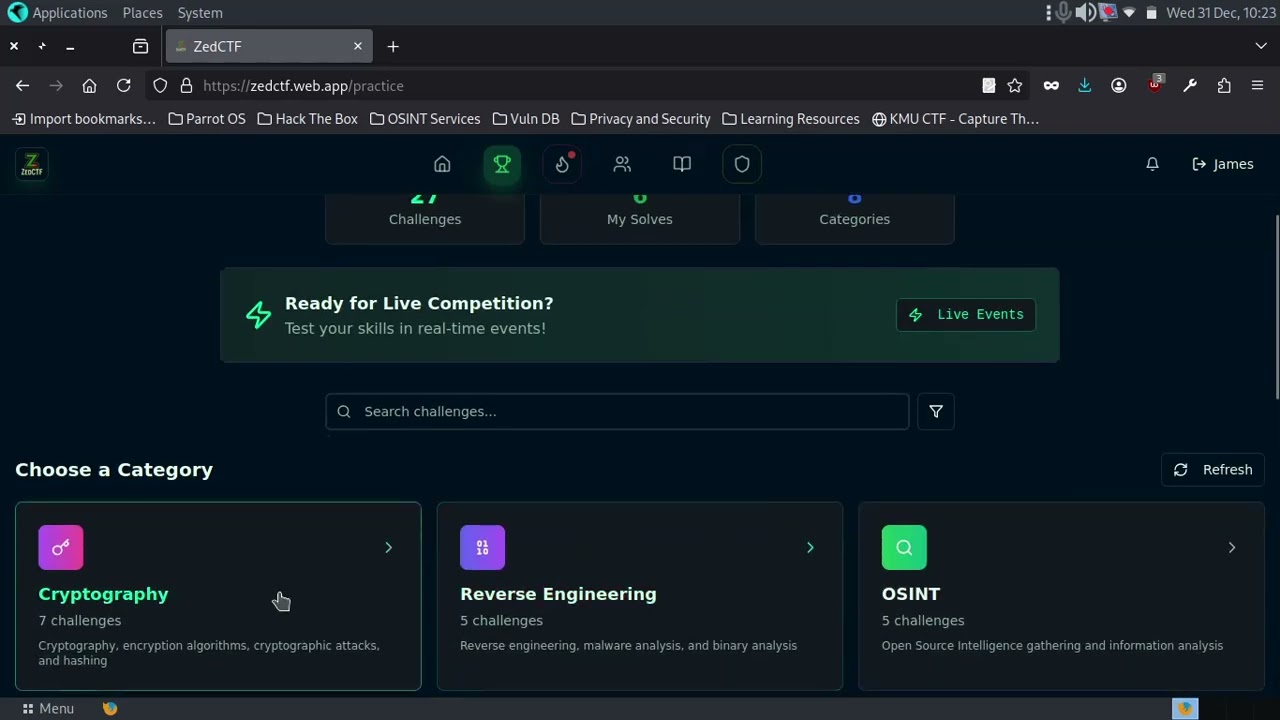Bookmark this page with star icon
Image resolution: width=1280 pixels, height=720 pixels.
point(1015,86)
